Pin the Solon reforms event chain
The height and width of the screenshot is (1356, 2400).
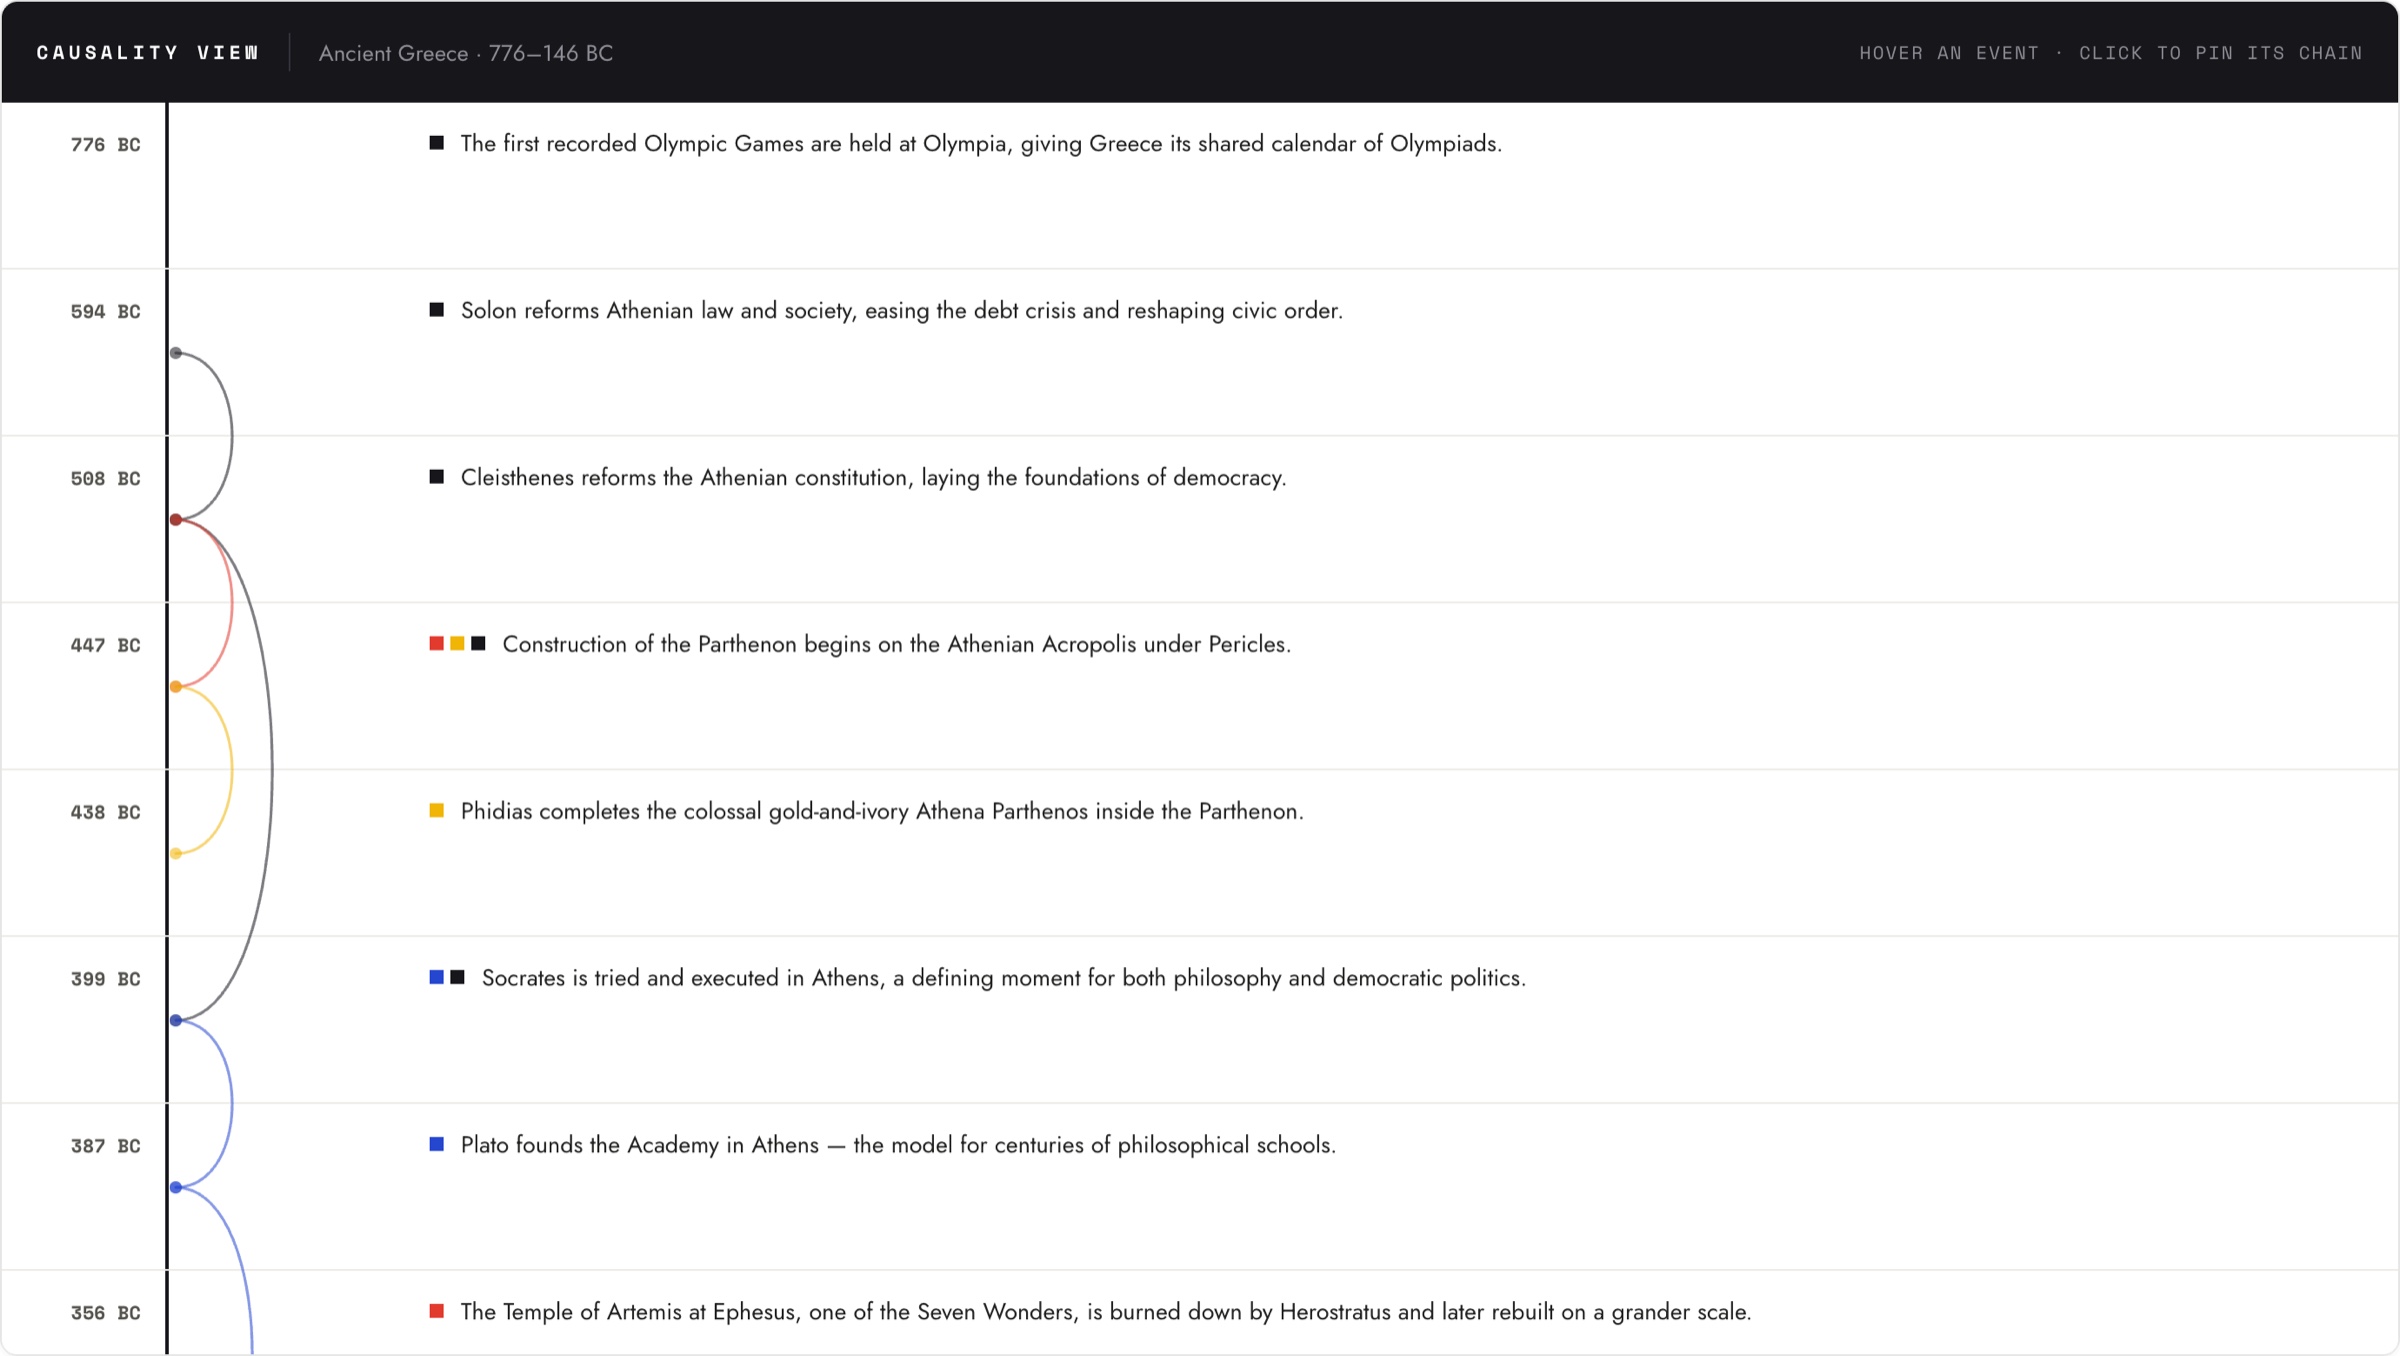pyautogui.click(x=901, y=311)
